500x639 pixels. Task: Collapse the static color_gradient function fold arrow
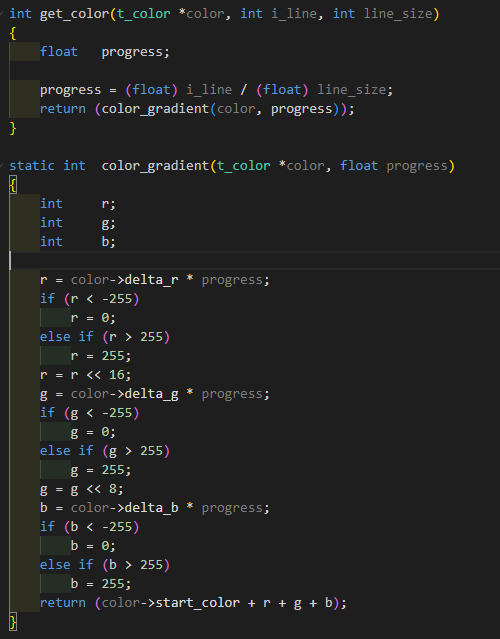pyautogui.click(x=2, y=166)
